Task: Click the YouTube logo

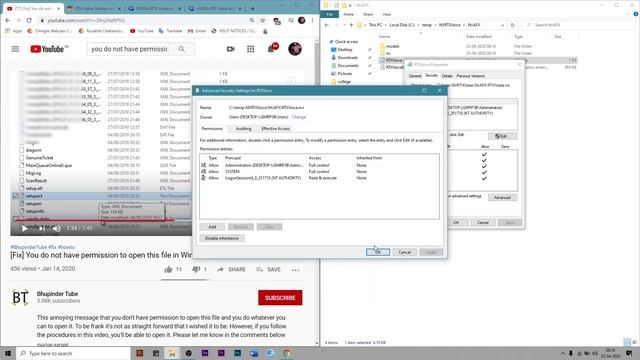Action: 47,49
